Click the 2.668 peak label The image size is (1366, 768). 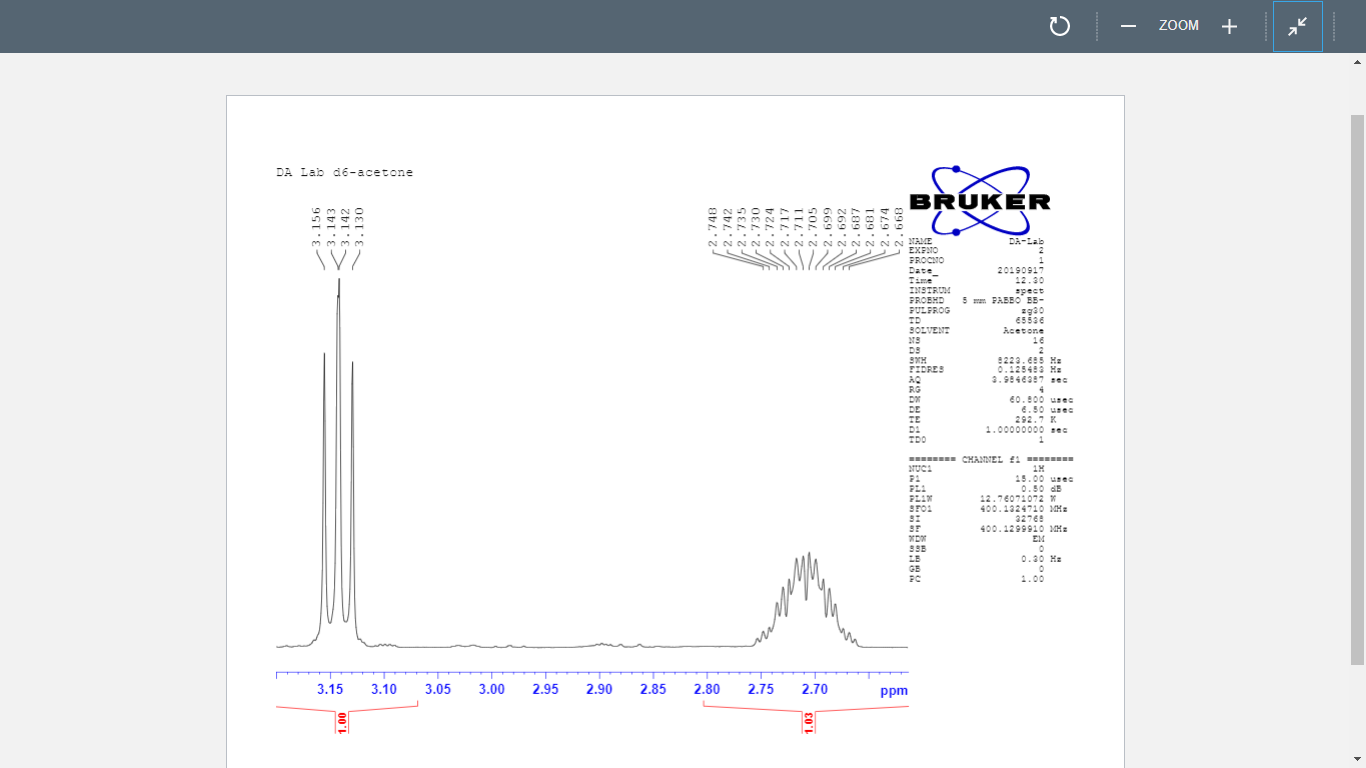pos(899,227)
